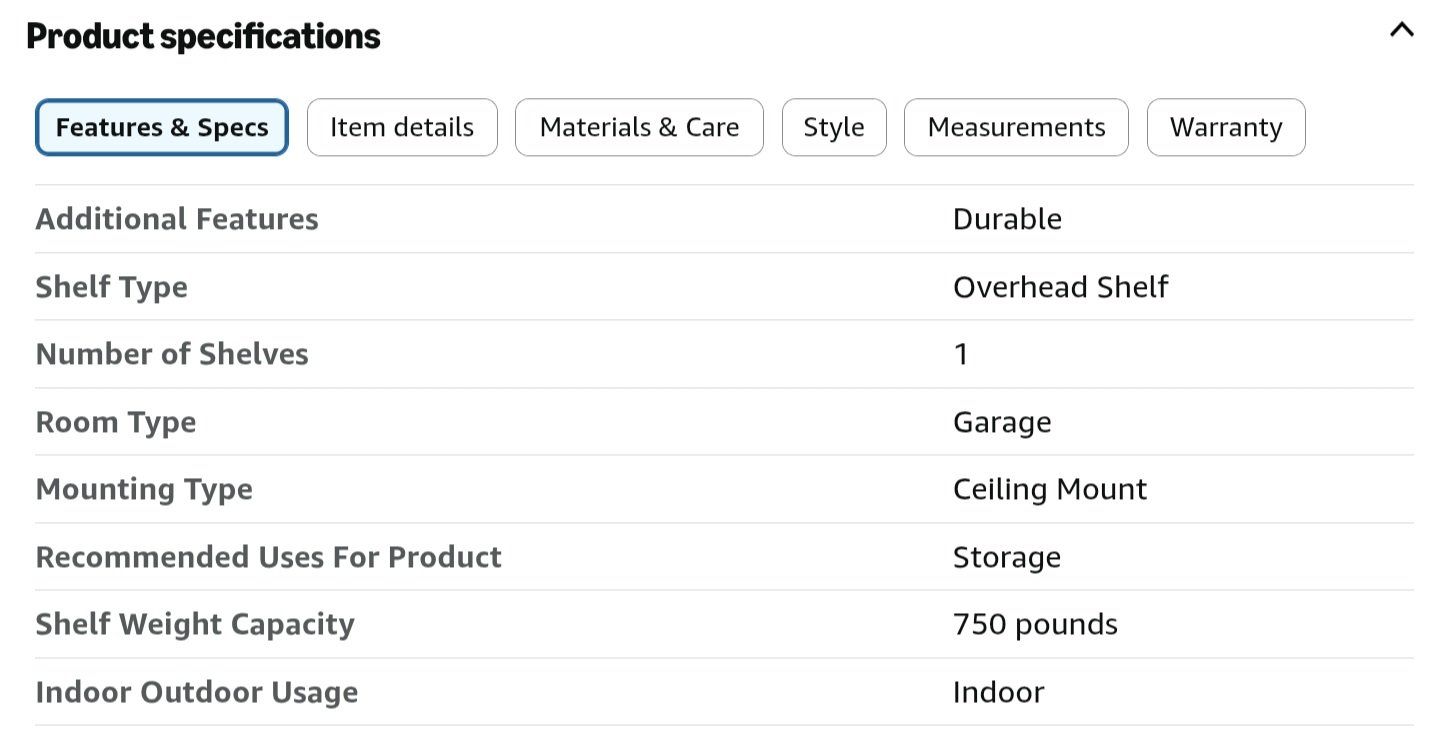The height and width of the screenshot is (730, 1440).
Task: Select the Overhead Shelf value
Action: [x=1060, y=287]
